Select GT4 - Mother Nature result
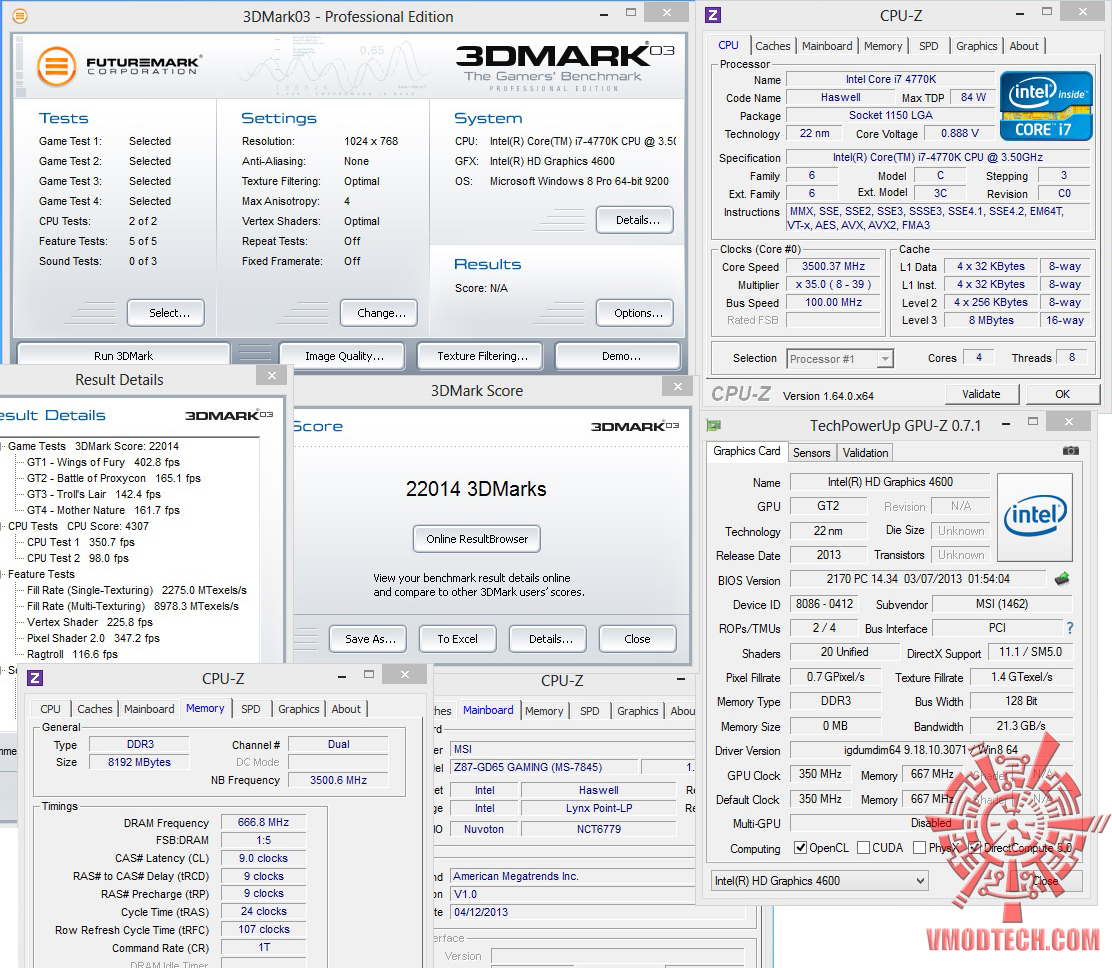Image resolution: width=1112 pixels, height=968 pixels. (x=104, y=510)
